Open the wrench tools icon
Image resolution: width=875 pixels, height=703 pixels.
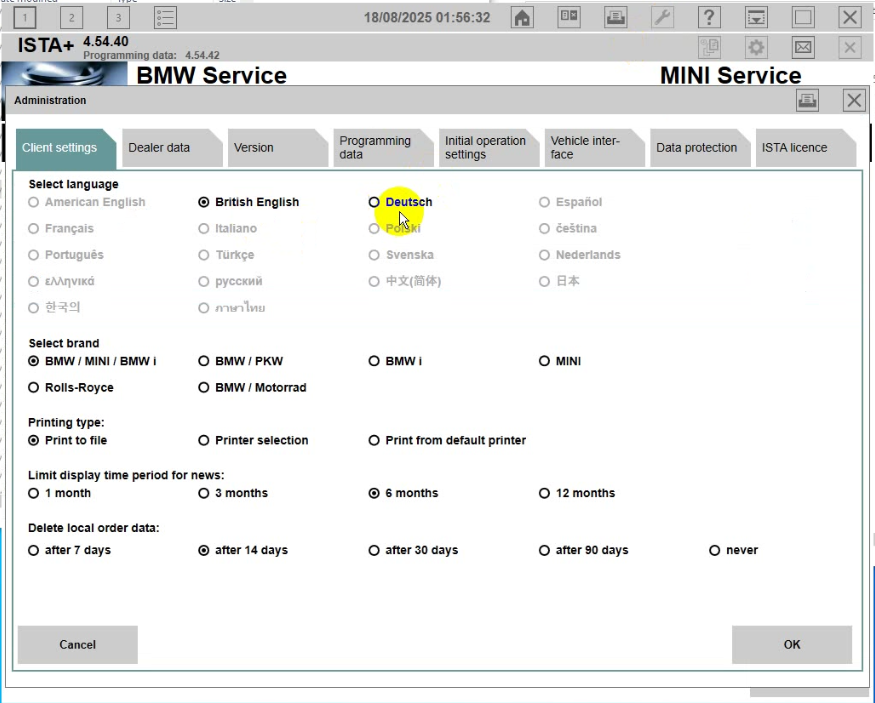click(662, 18)
